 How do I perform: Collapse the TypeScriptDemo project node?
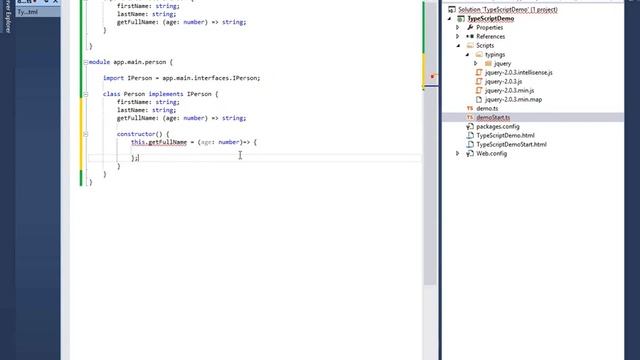click(x=450, y=19)
